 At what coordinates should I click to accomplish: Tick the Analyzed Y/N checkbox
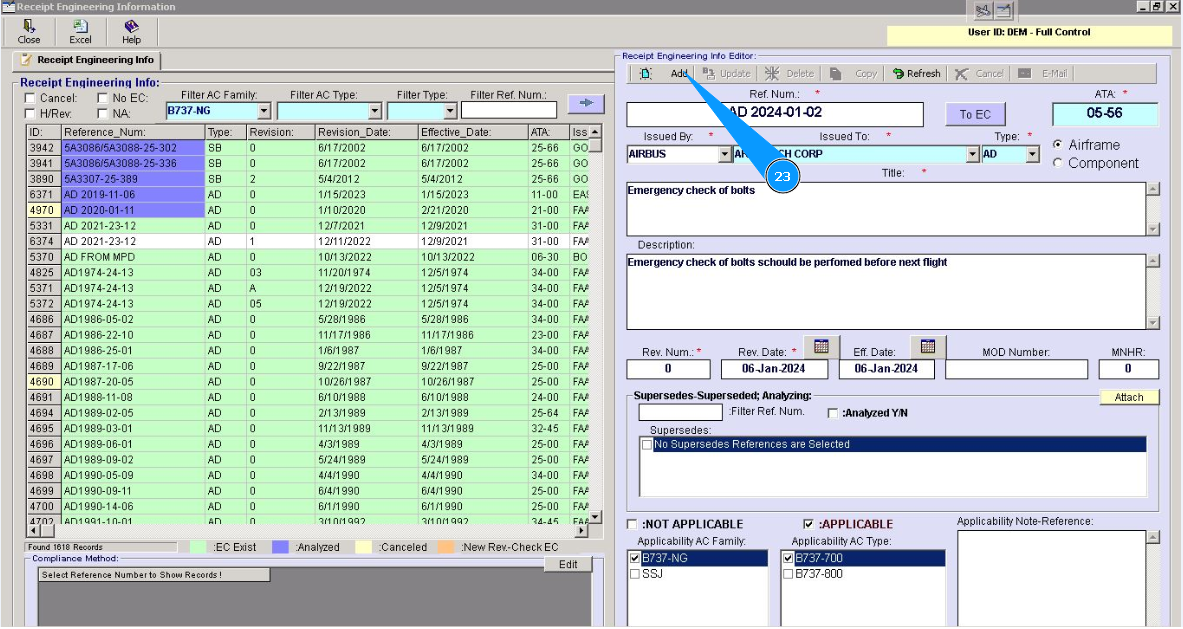pos(833,413)
